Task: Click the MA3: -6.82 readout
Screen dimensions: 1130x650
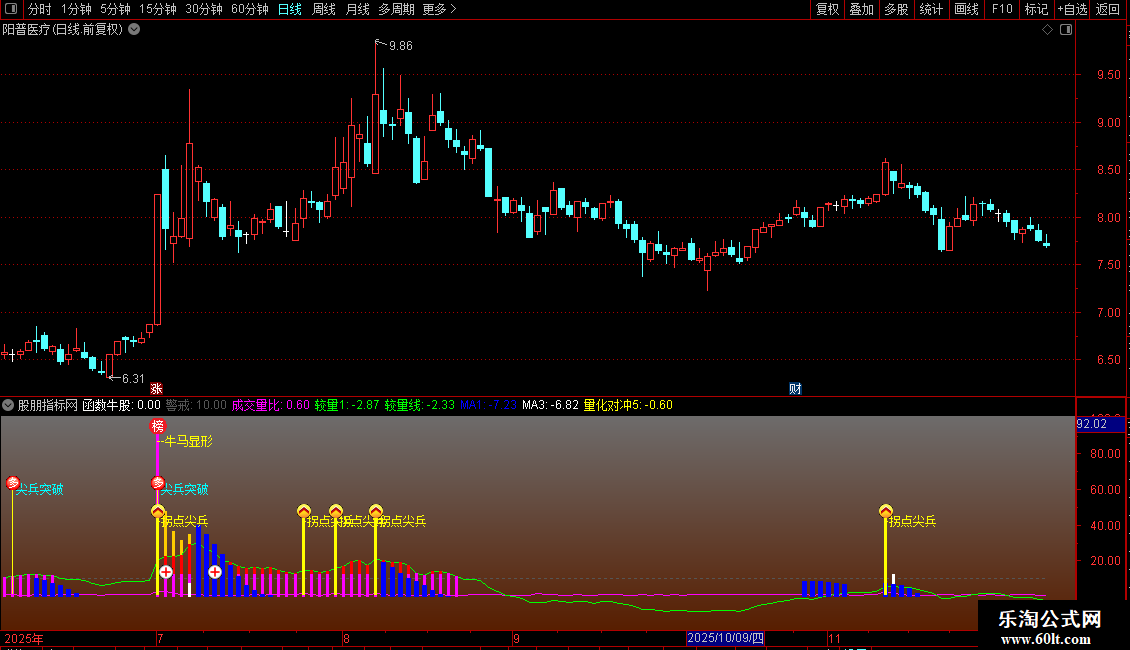Action: tap(551, 405)
